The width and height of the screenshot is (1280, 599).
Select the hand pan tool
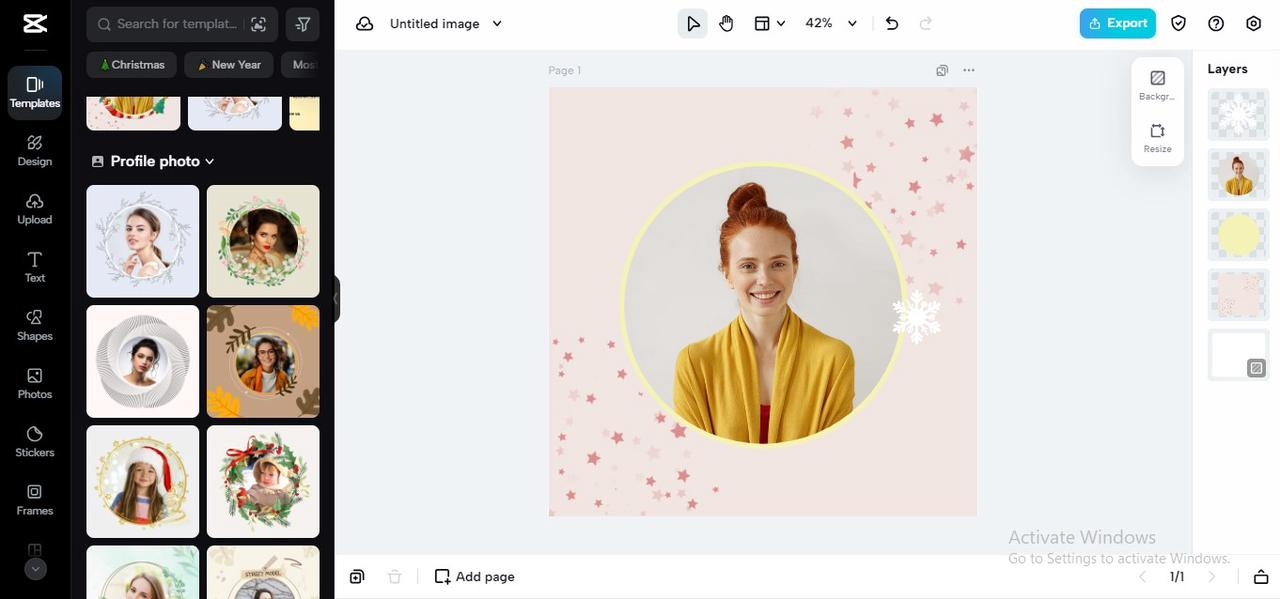click(x=726, y=23)
